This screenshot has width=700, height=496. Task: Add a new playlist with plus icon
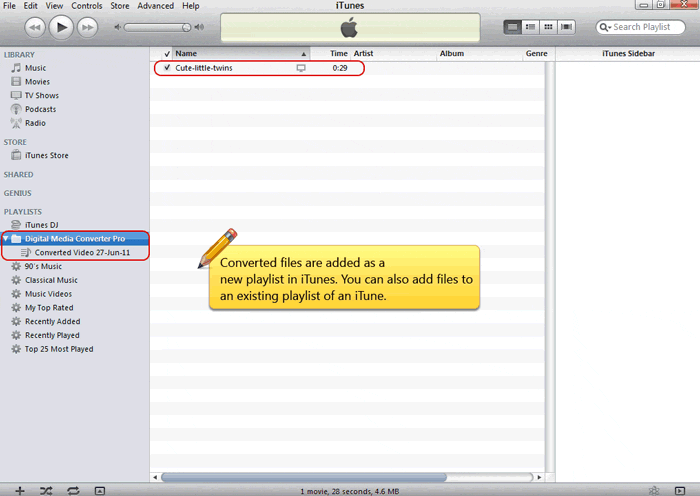tap(19, 490)
